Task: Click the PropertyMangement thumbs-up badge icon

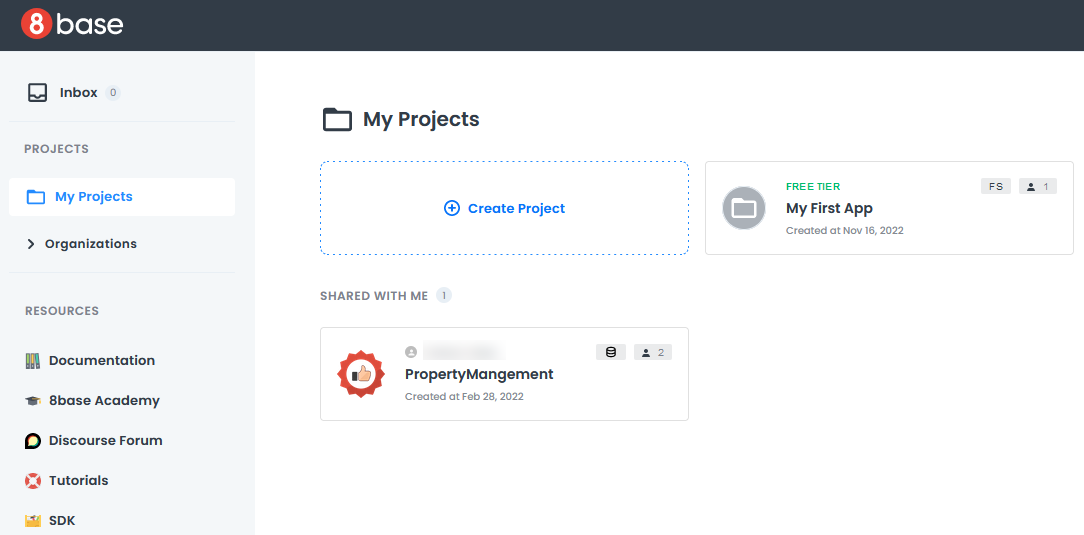Action: click(361, 374)
